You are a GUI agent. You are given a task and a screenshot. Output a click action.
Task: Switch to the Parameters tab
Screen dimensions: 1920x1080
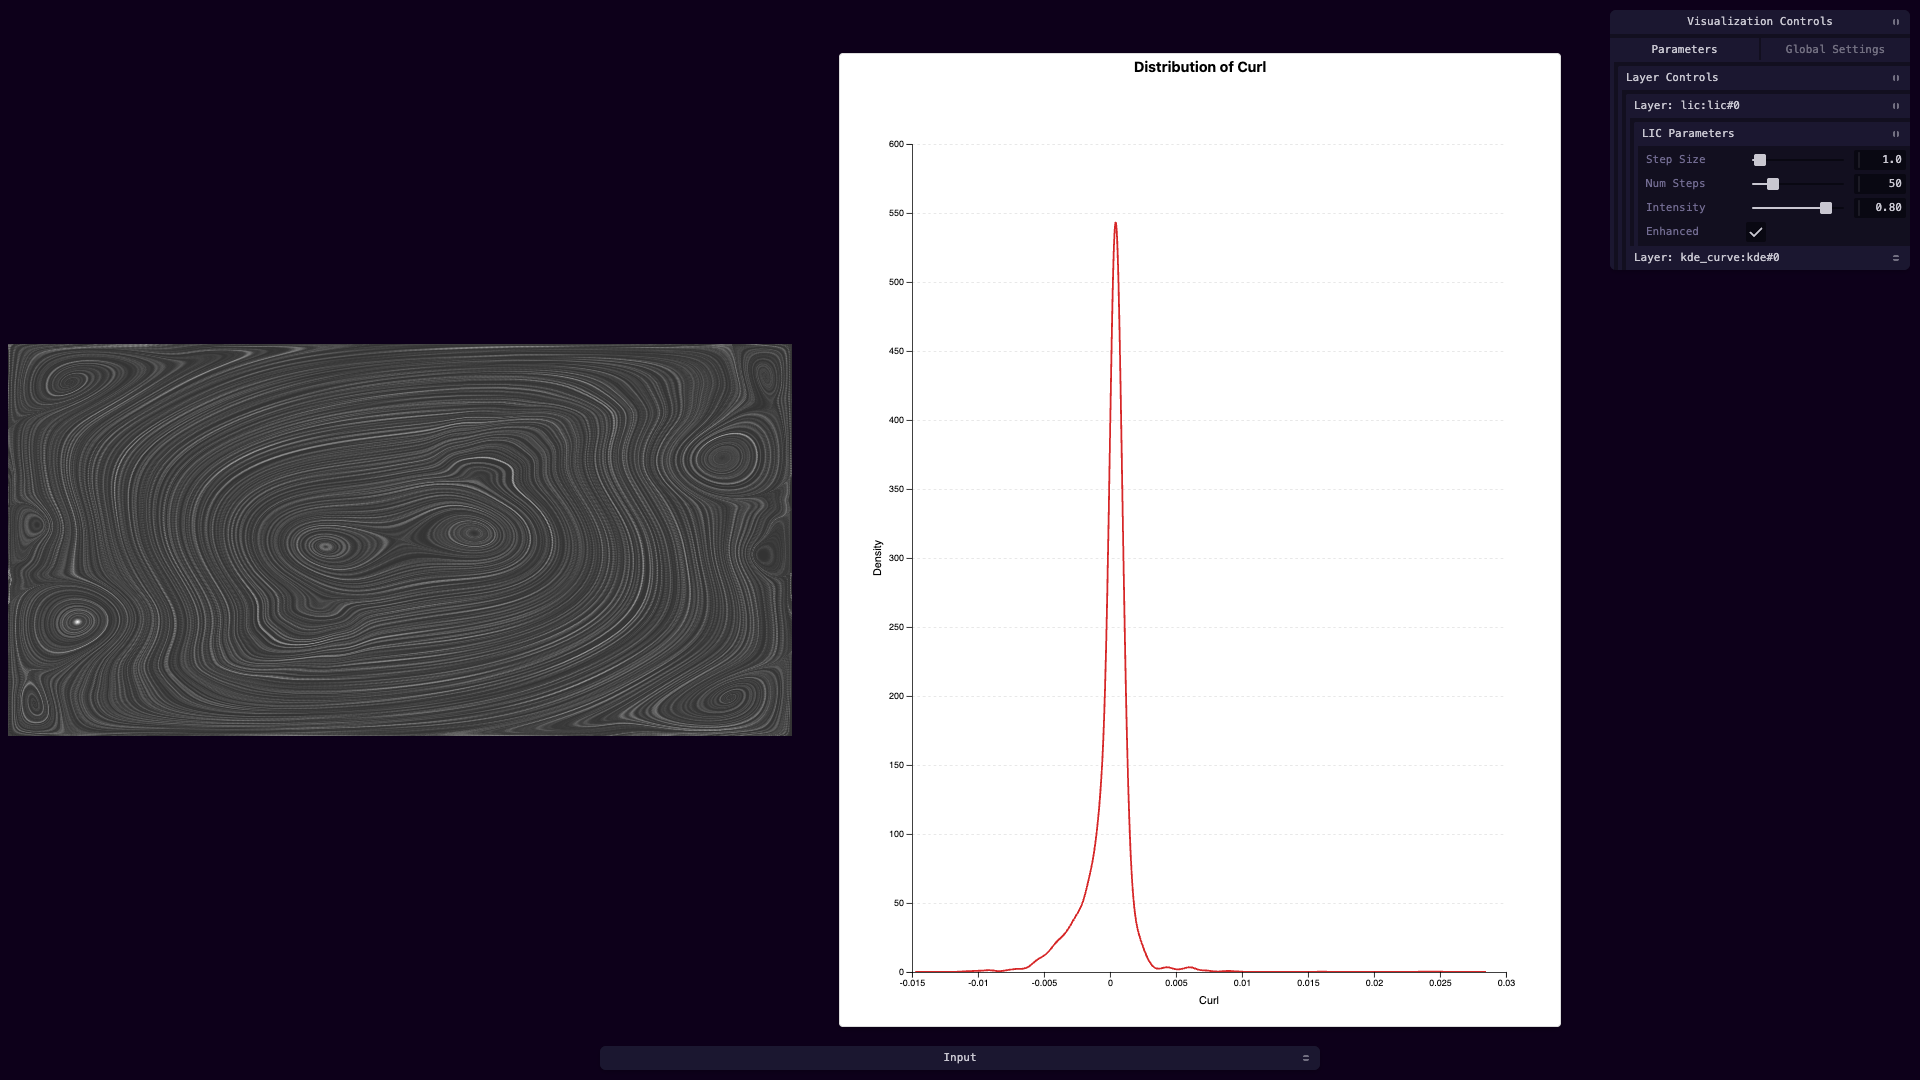(x=1684, y=49)
